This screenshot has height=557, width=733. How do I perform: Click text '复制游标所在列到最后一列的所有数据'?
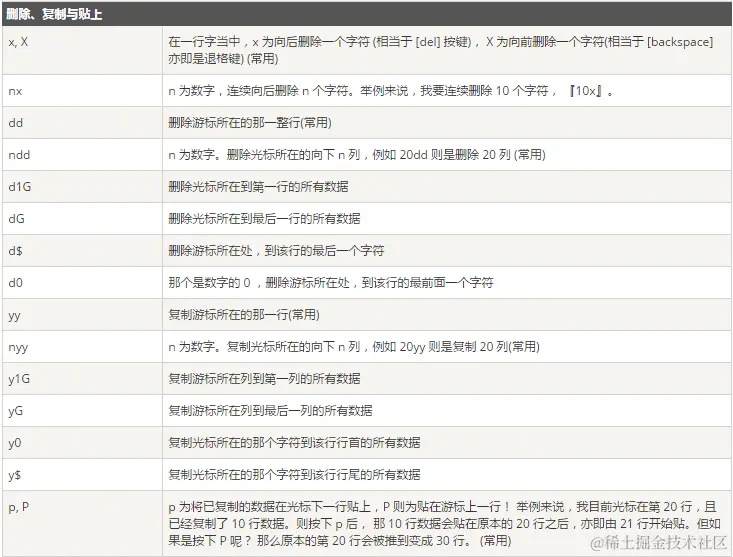pyautogui.click(x=270, y=411)
